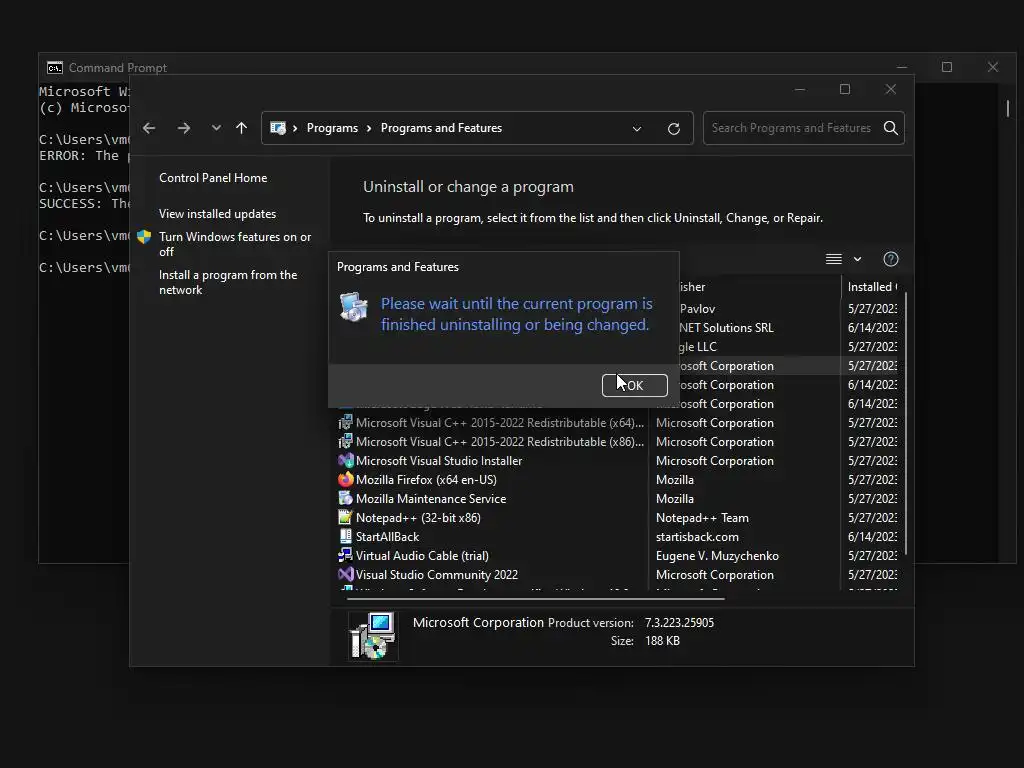
Task: Click startisback.com publisher cell
Action: point(697,536)
